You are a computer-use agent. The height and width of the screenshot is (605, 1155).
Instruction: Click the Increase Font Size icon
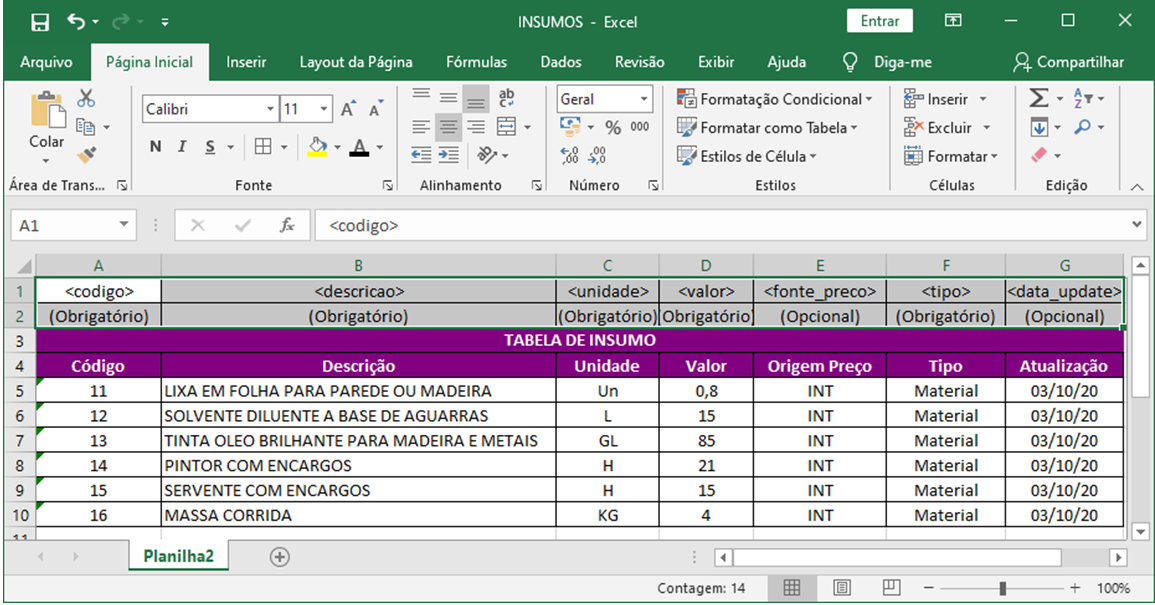coord(348,109)
